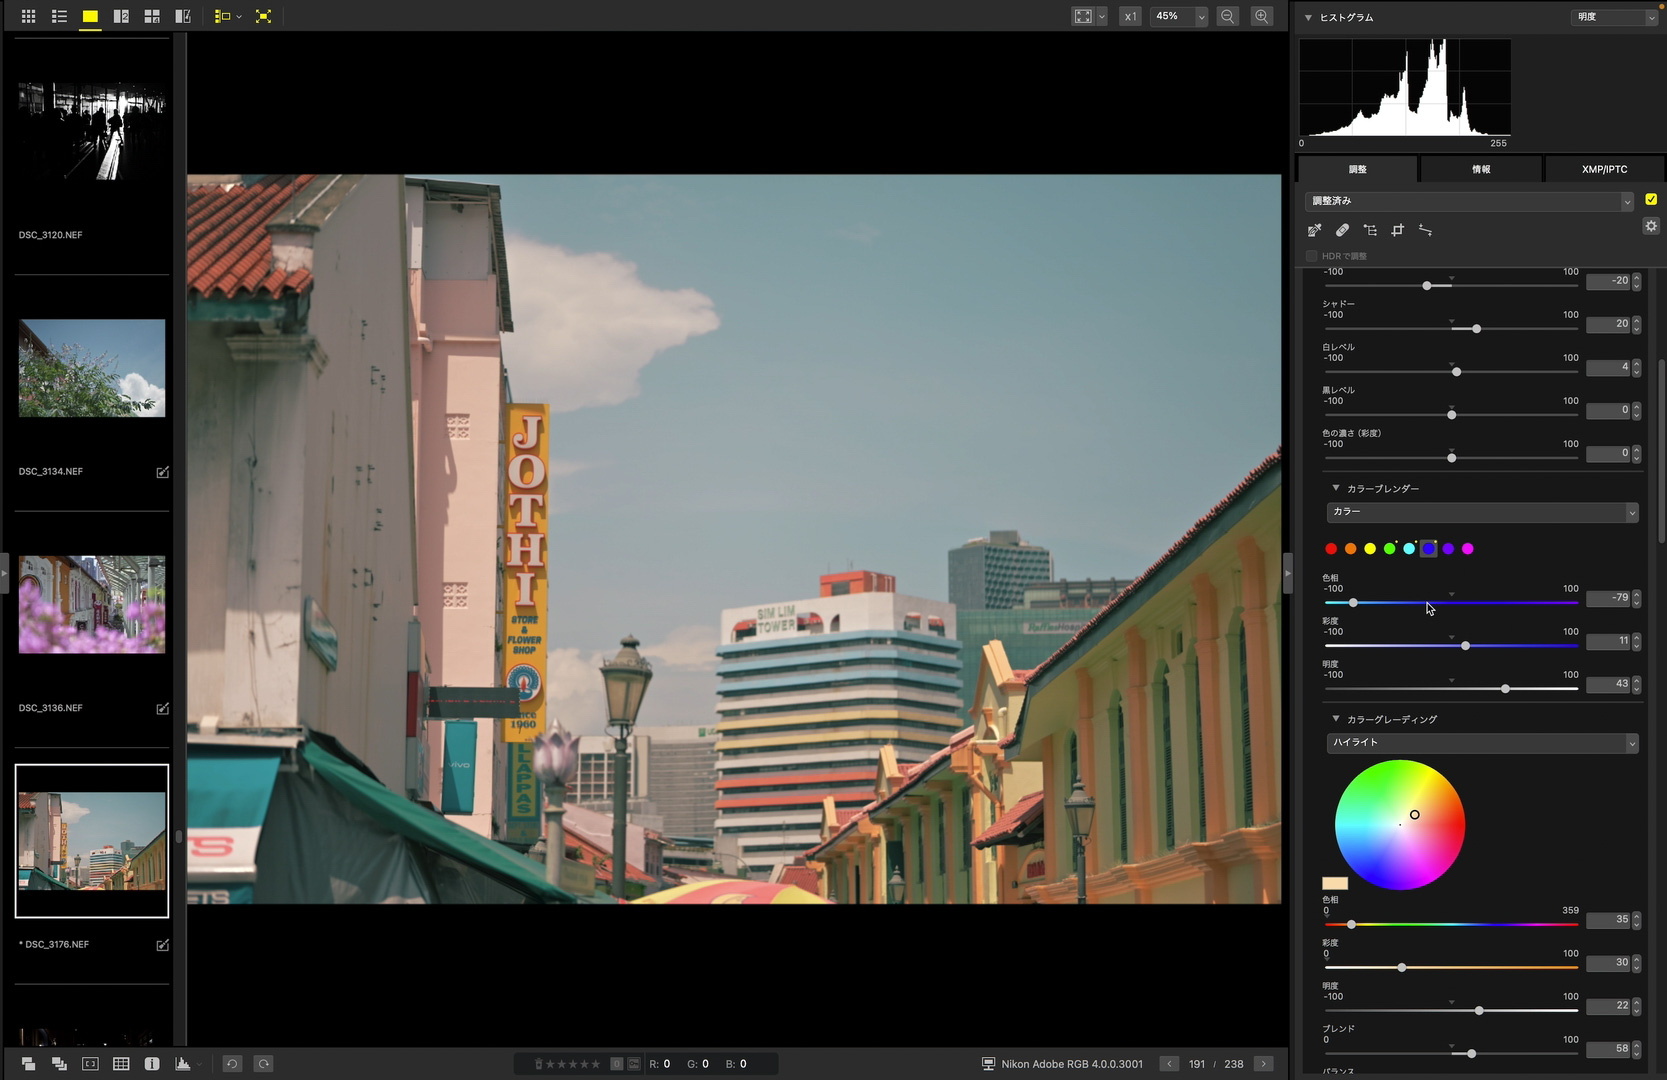Open the 45% zoom ratio dropdown
The height and width of the screenshot is (1080, 1667).
(x=1200, y=16)
